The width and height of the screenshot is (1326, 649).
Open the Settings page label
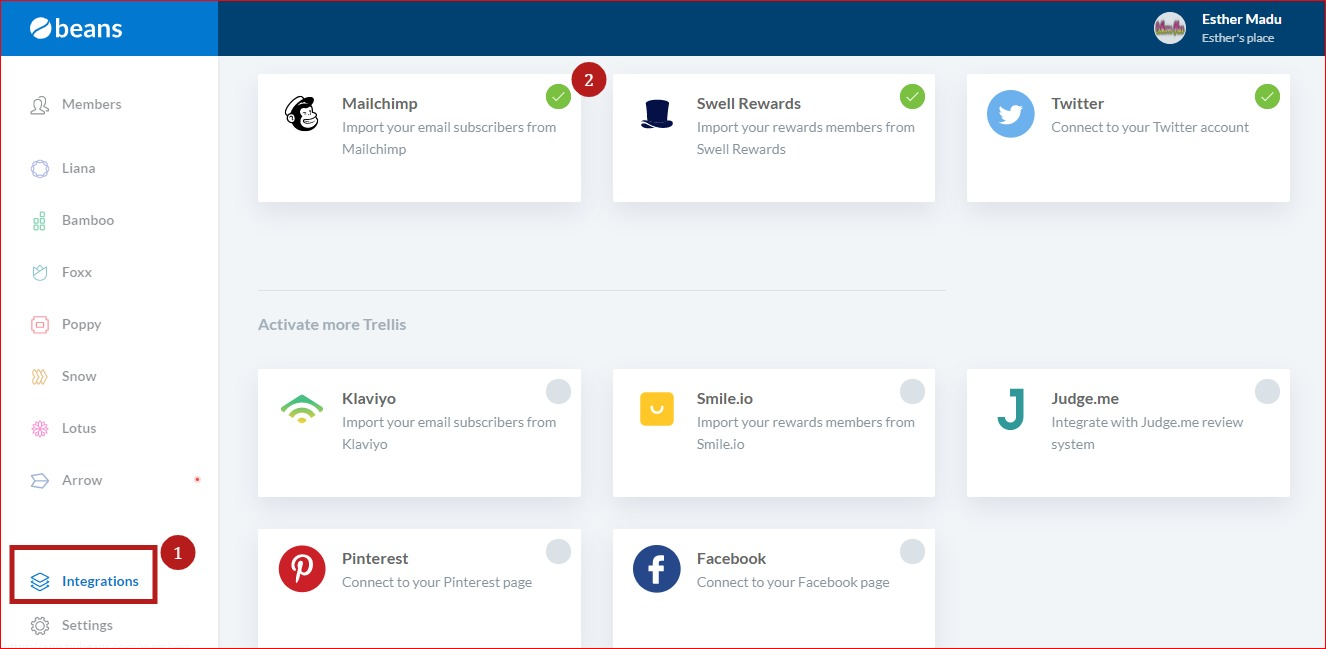87,625
